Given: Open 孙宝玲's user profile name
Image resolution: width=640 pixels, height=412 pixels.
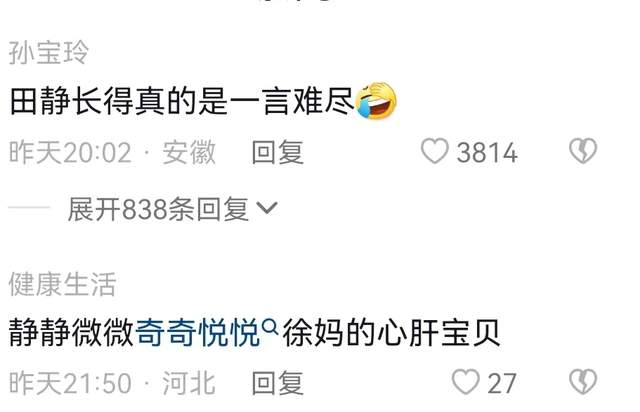Looking at the screenshot, I should point(49,52).
